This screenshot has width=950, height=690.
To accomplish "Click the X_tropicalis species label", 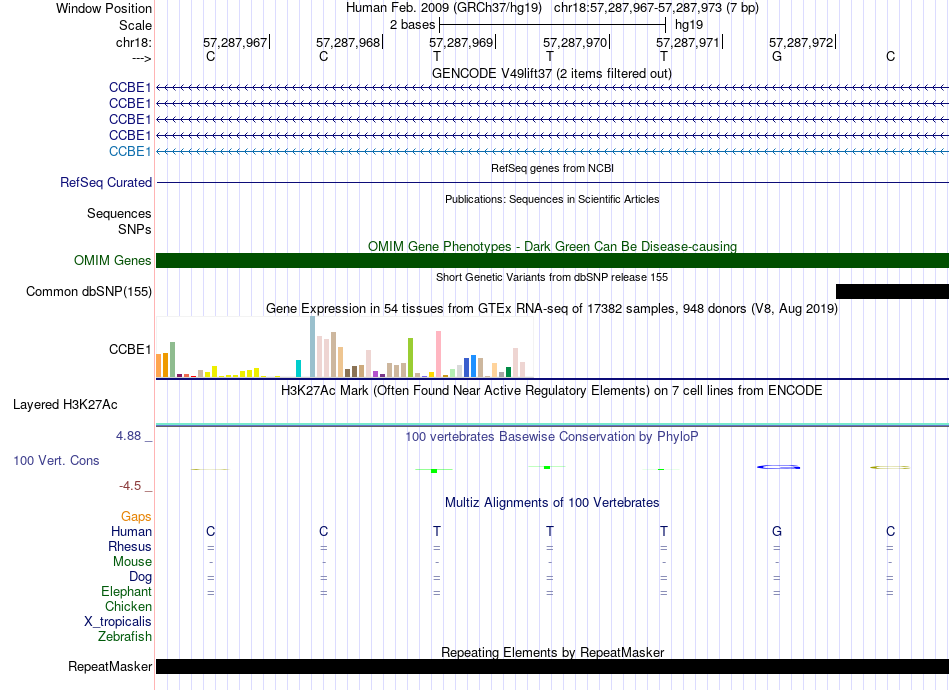I will (x=118, y=622).
